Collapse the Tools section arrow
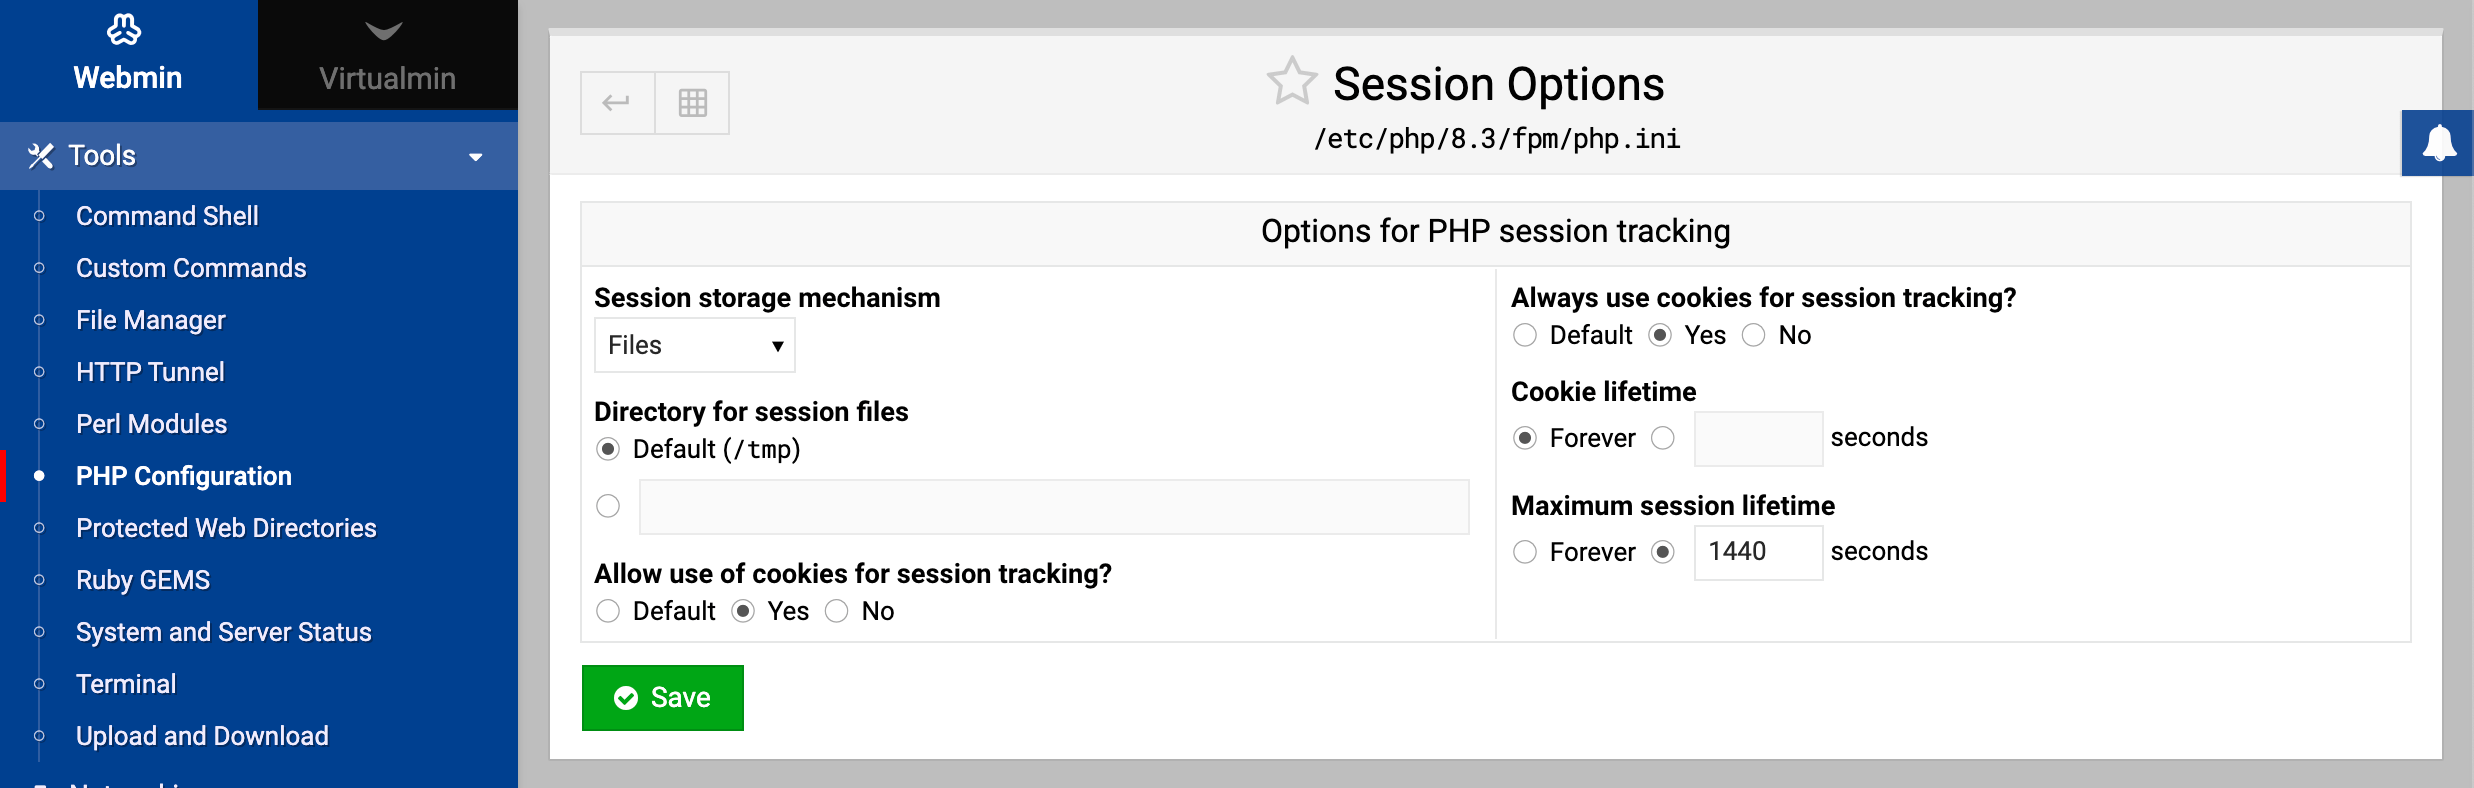 [x=476, y=157]
